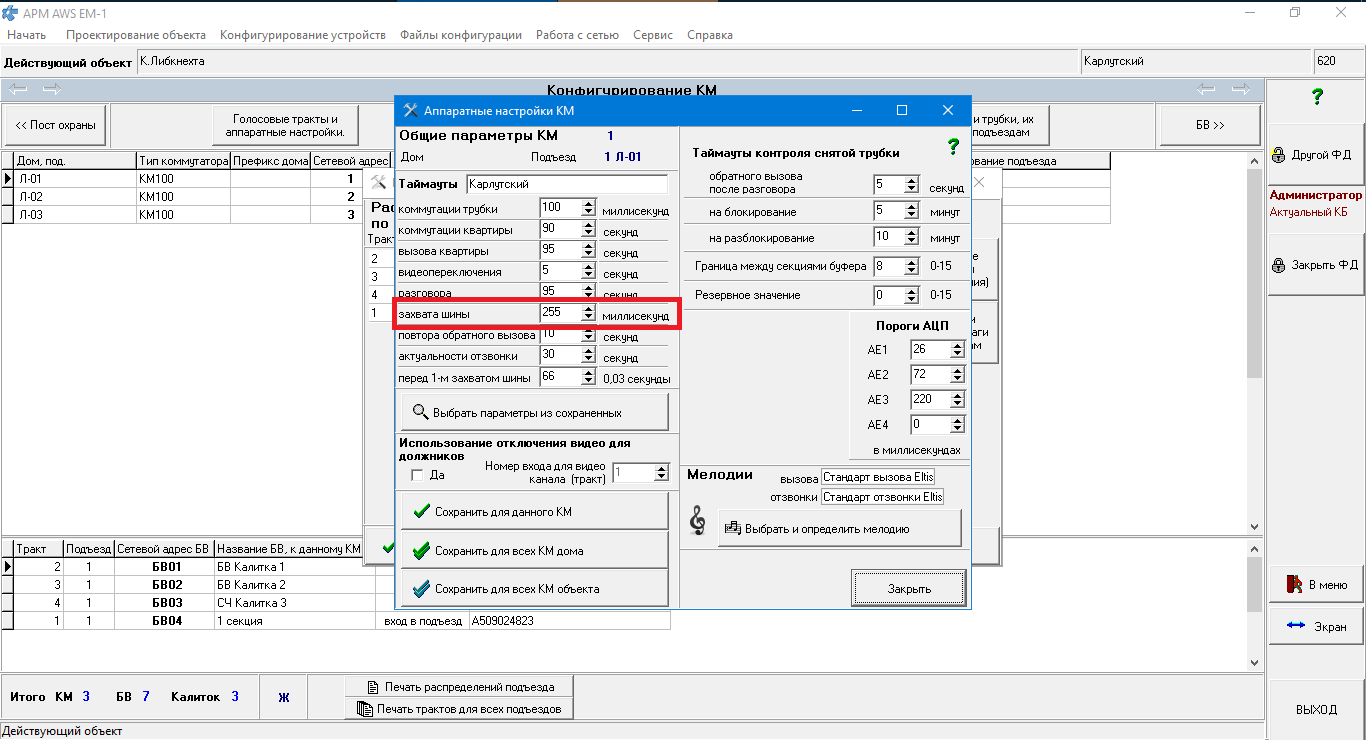This screenshot has width=1366, height=740.
Task: Adjust на блокирование spinner
Action: 911,211
